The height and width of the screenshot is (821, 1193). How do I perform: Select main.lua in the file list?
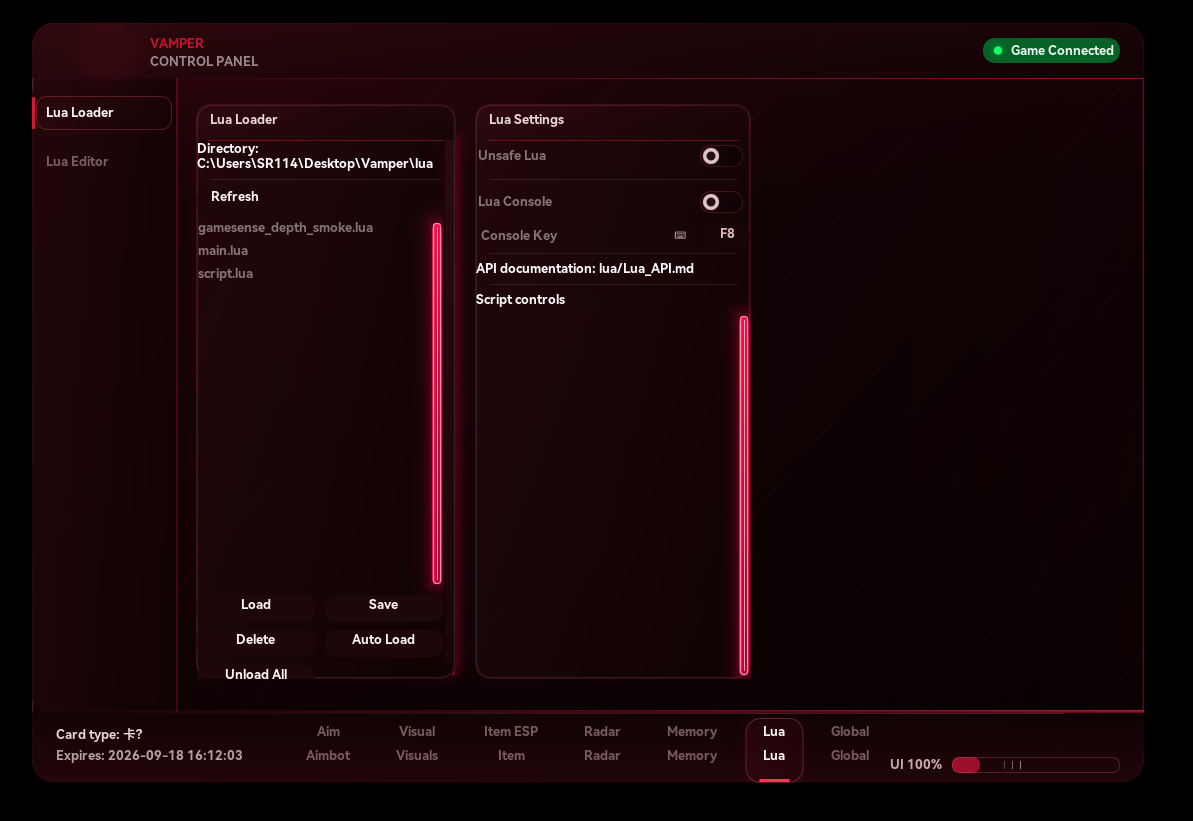pyautogui.click(x=223, y=250)
